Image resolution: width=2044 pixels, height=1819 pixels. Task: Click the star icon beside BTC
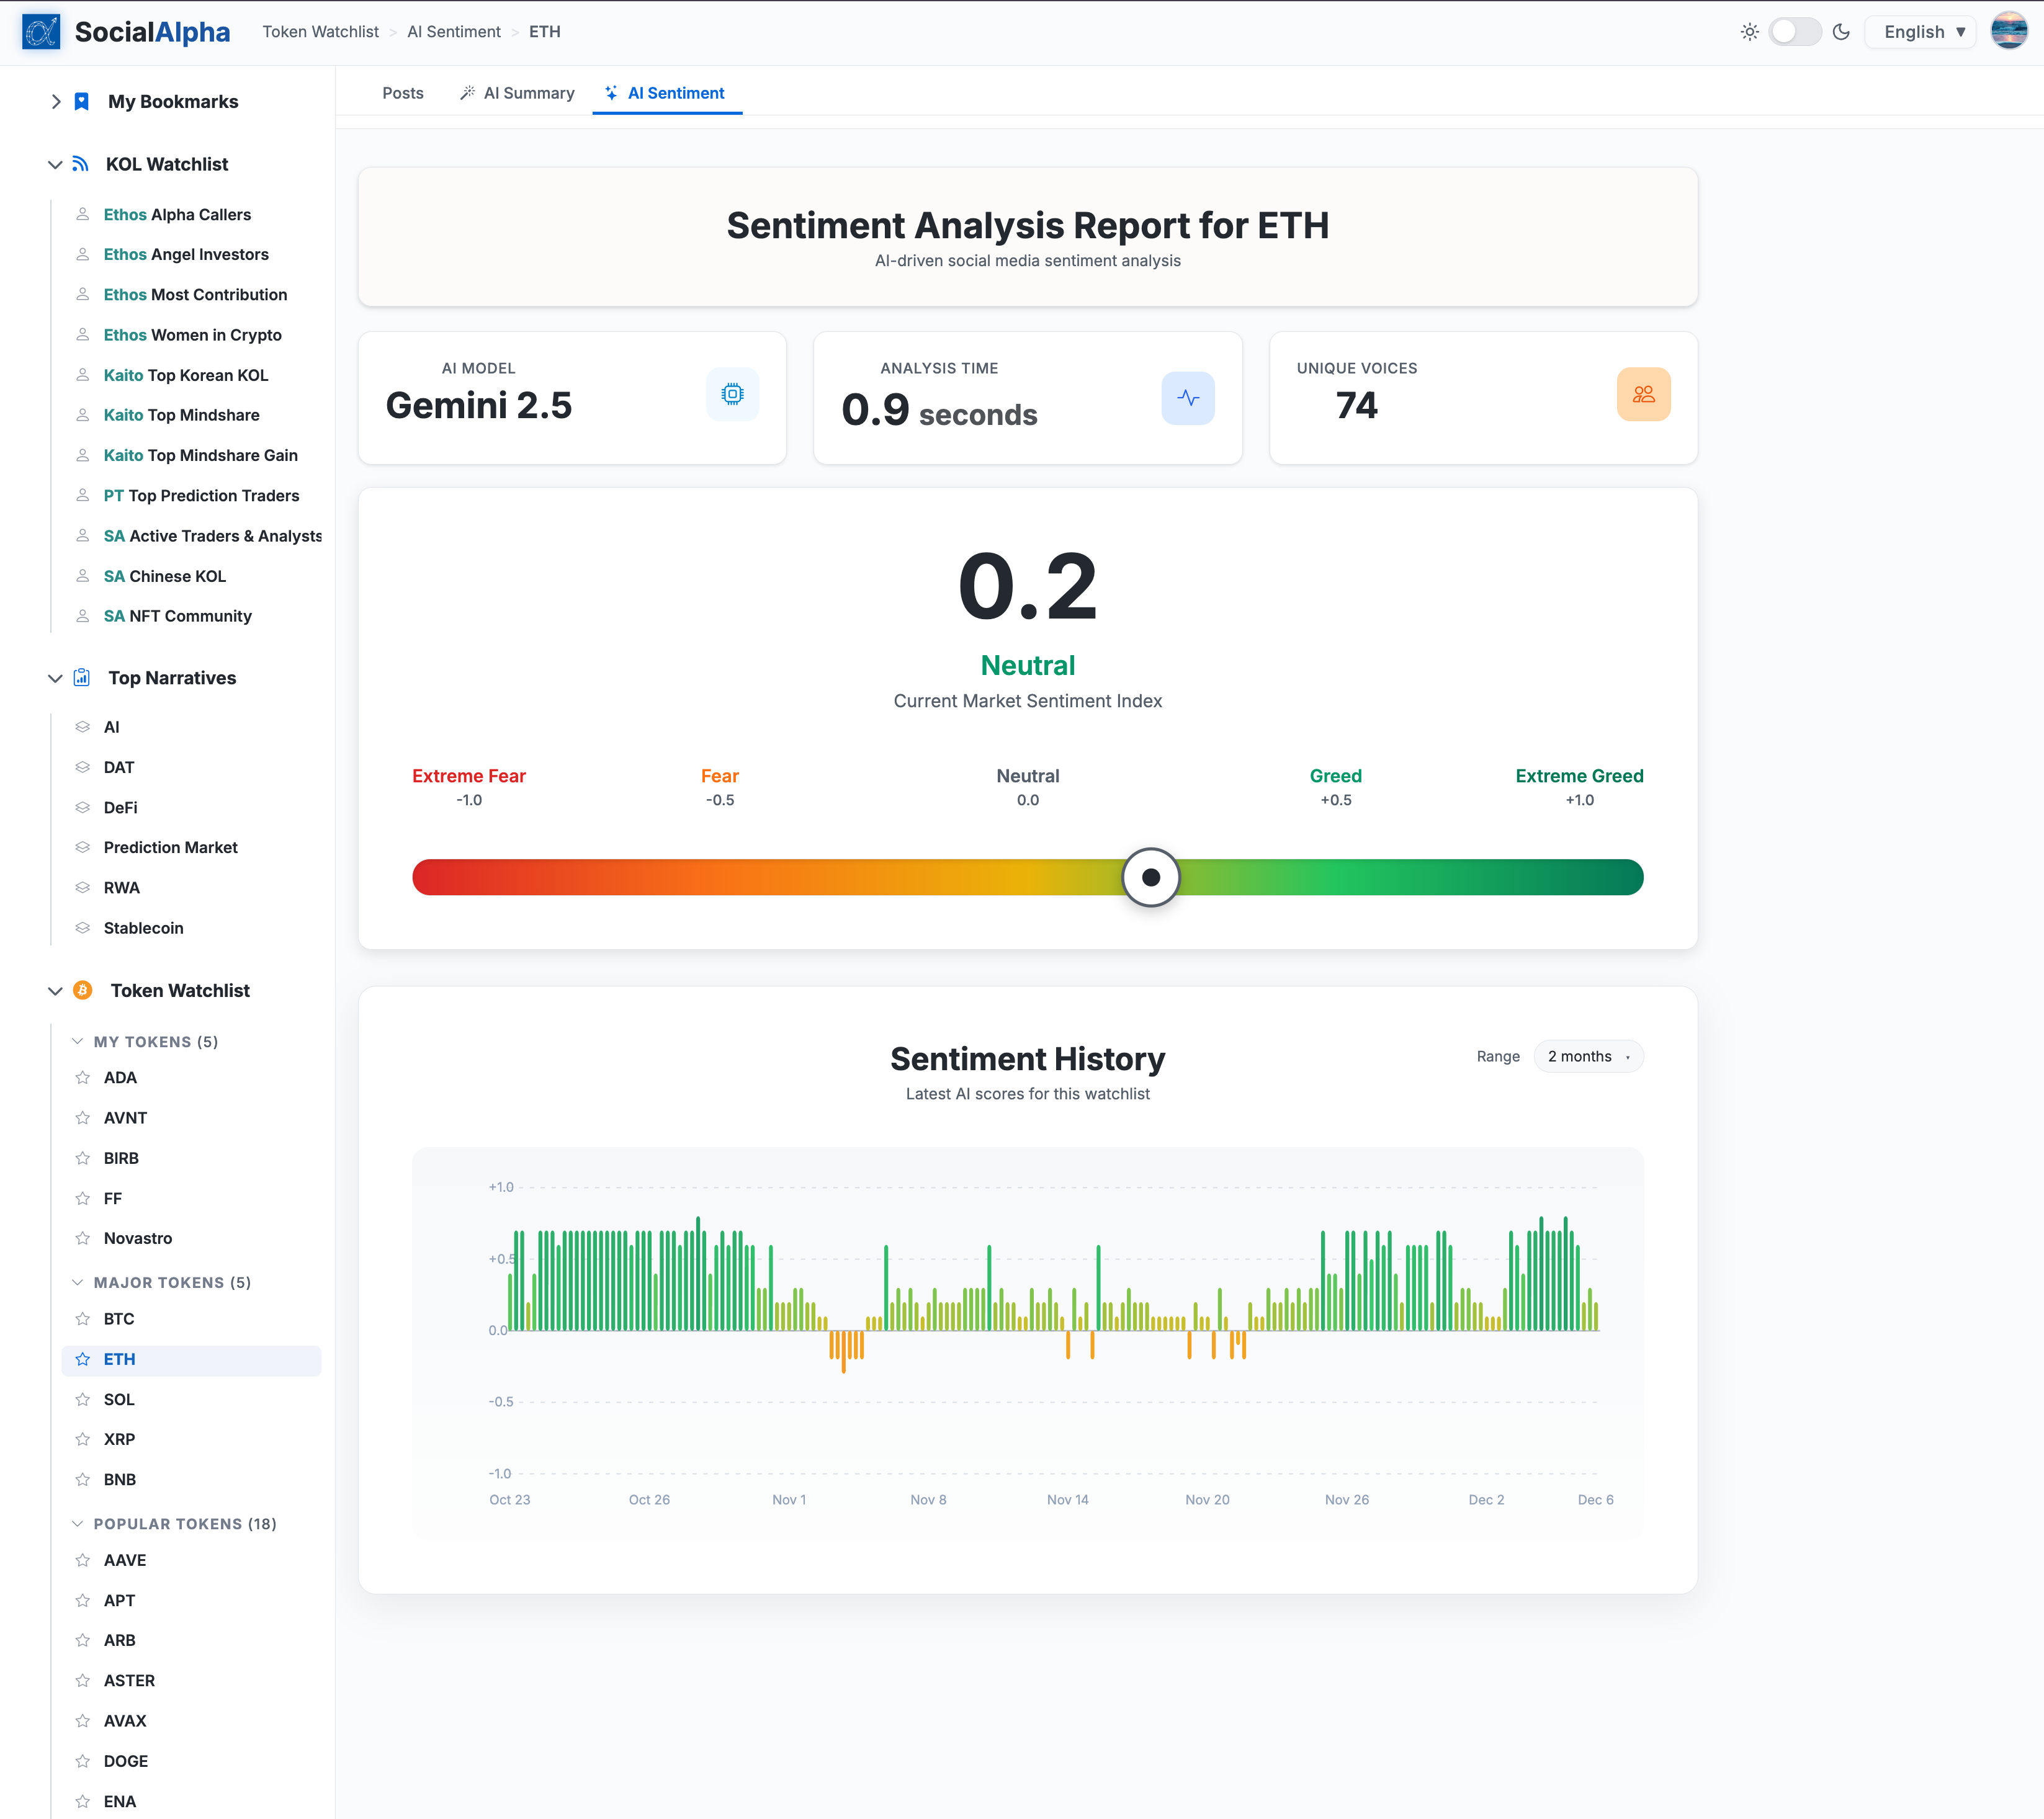(83, 1319)
